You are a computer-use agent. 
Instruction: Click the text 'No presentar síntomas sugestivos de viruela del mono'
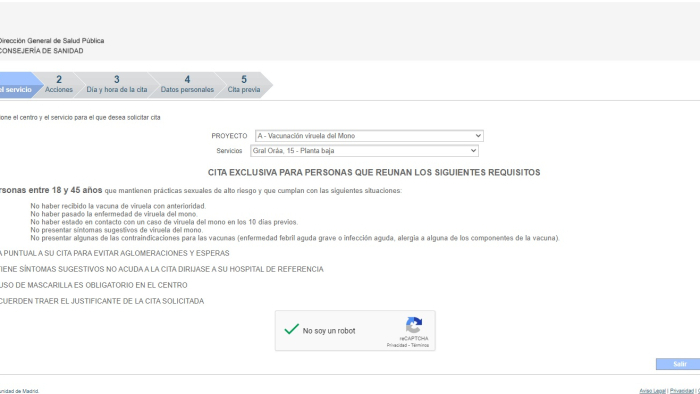coord(117,230)
